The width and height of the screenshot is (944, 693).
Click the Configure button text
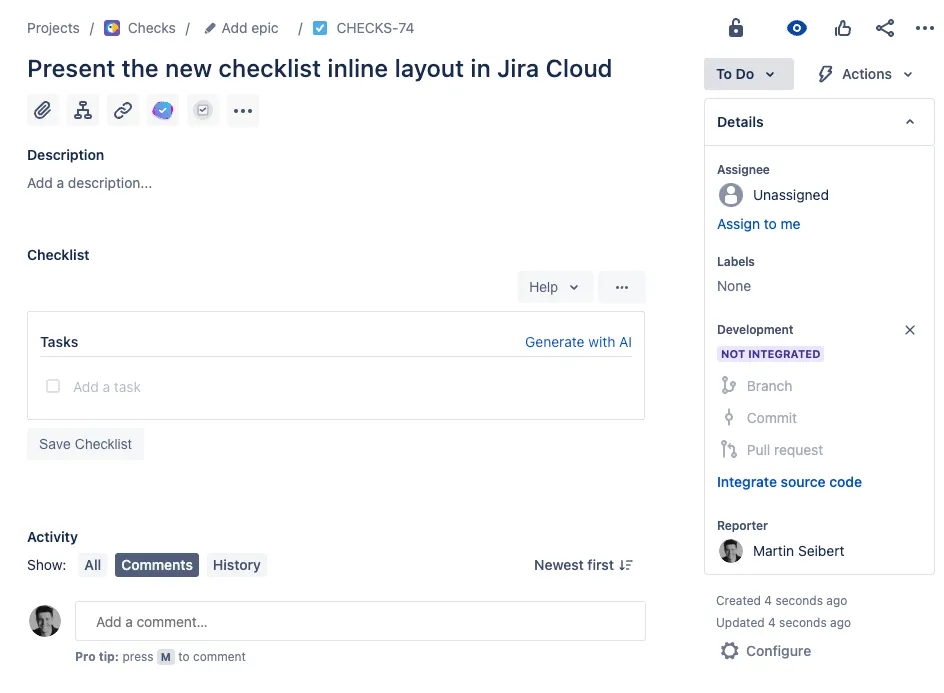pyautogui.click(x=778, y=651)
